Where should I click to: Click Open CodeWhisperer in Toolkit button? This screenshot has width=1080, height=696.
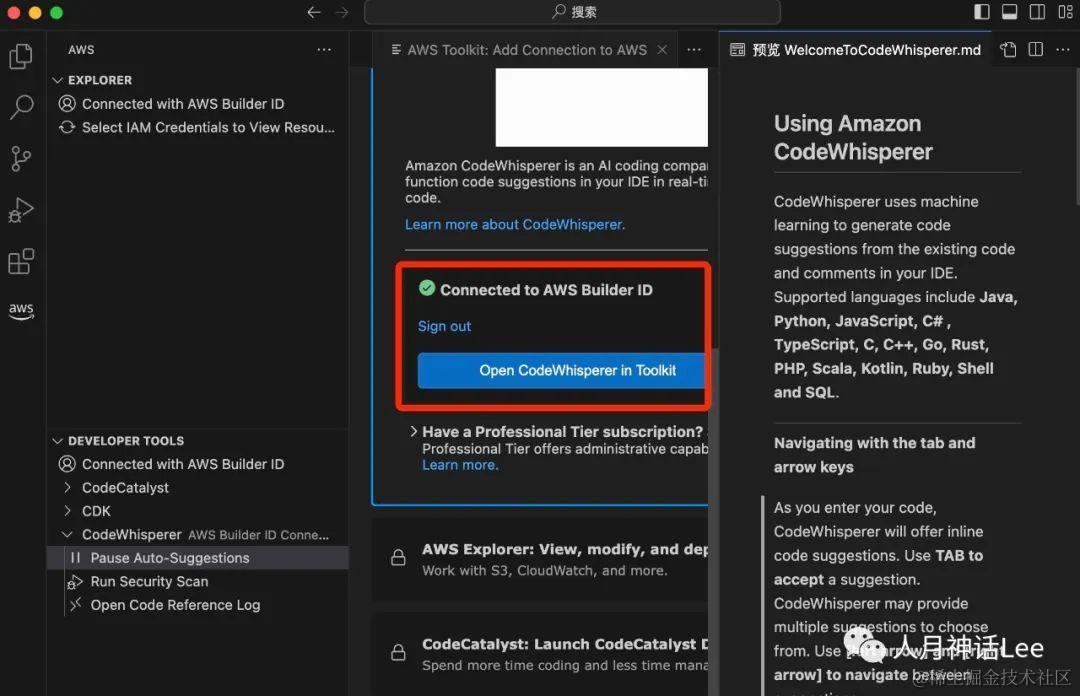click(x=561, y=370)
